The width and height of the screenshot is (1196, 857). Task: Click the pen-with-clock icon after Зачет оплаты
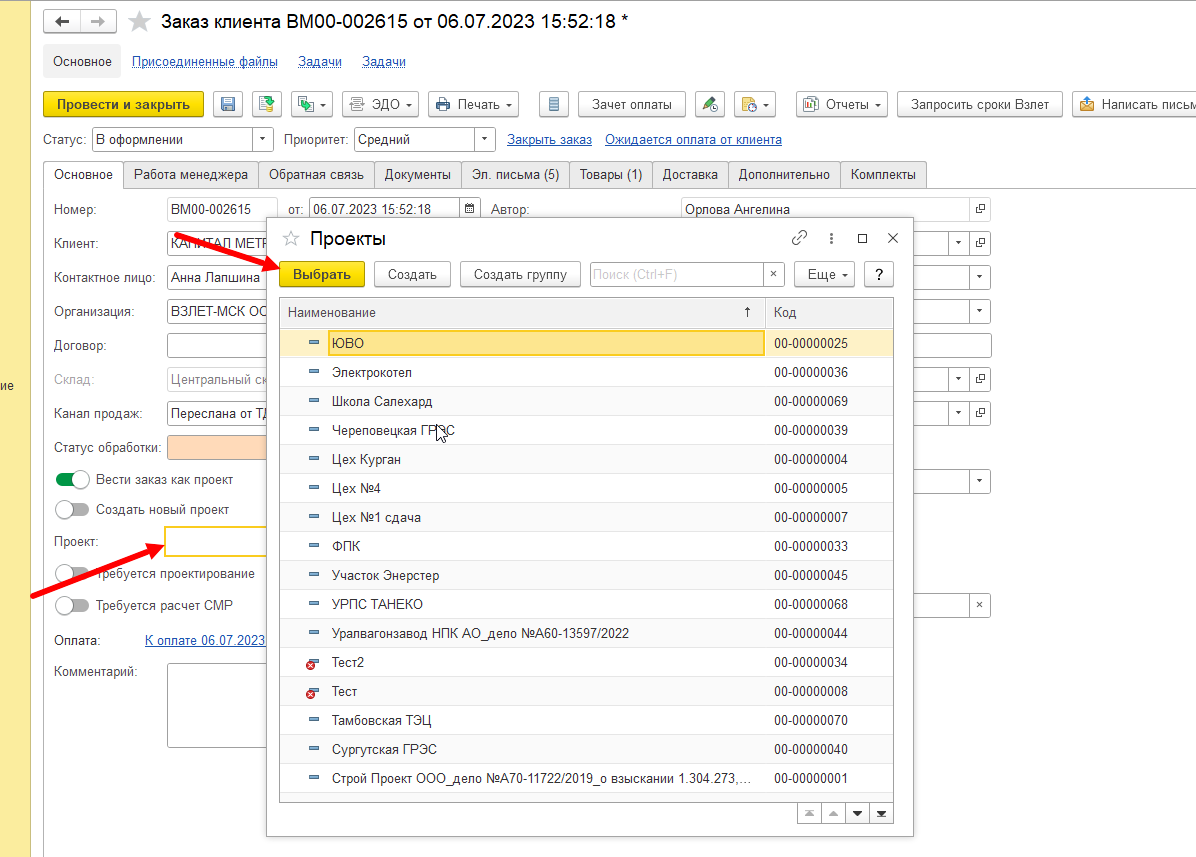pos(709,104)
